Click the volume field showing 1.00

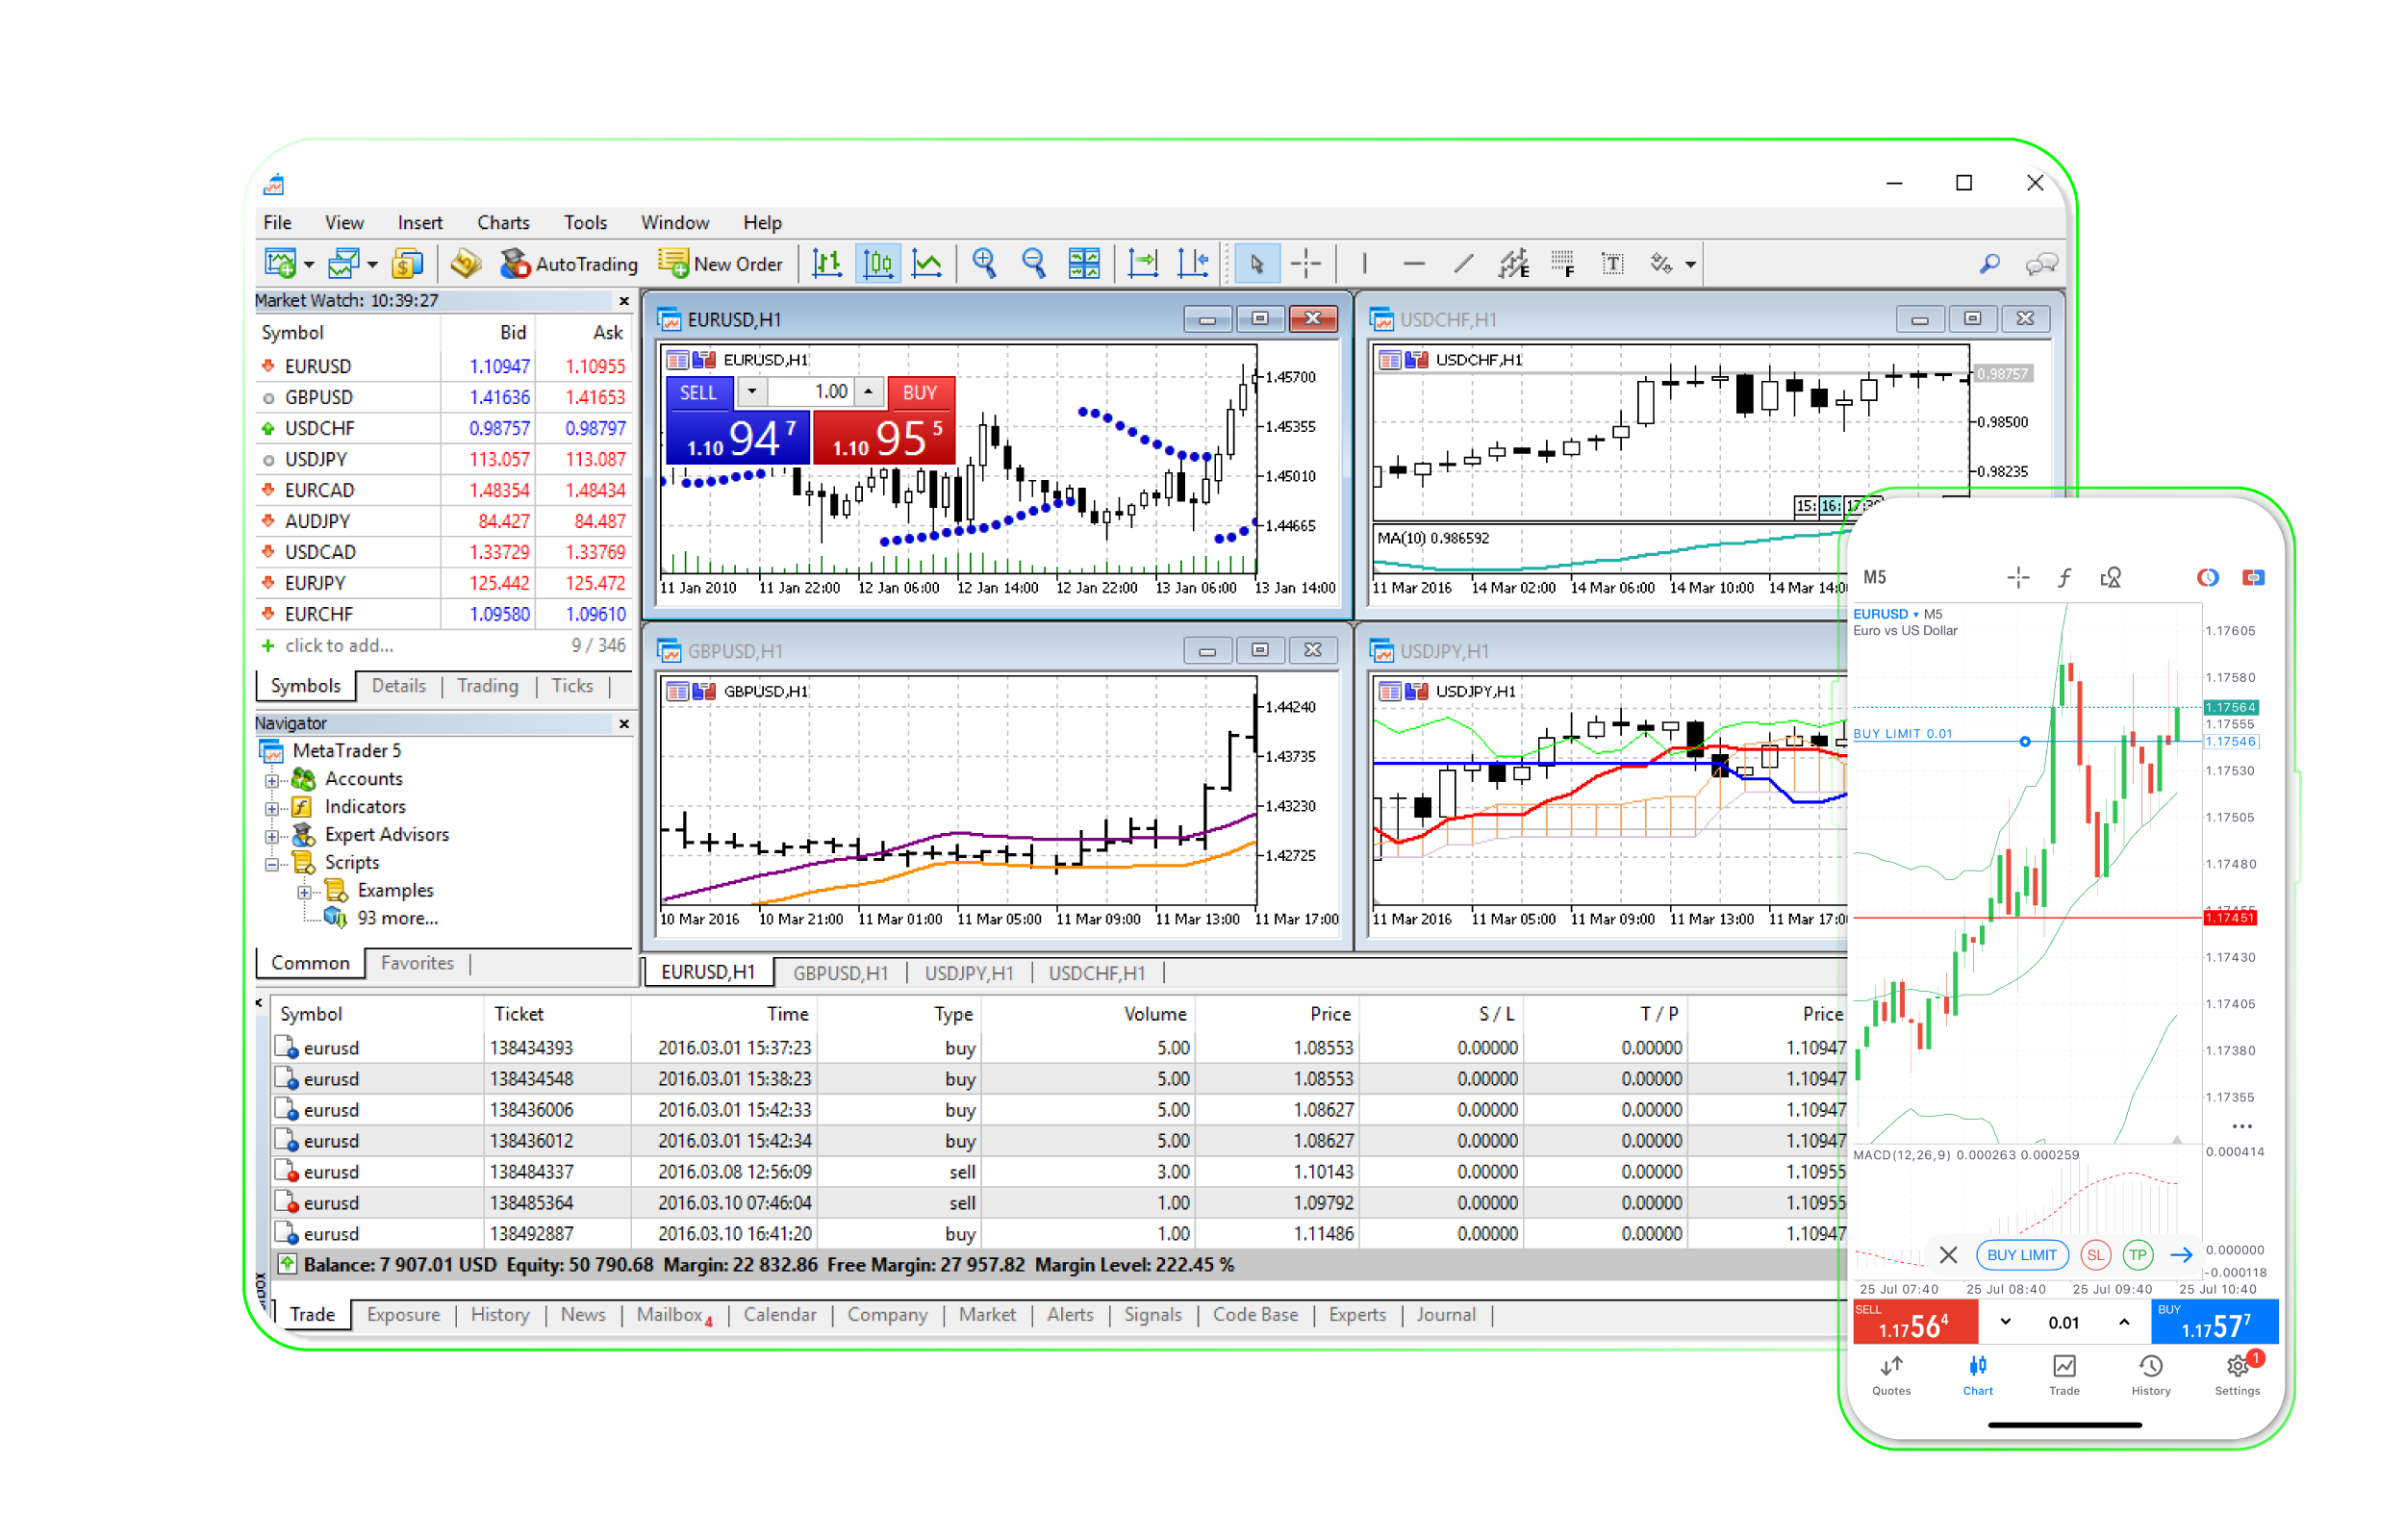click(x=810, y=392)
